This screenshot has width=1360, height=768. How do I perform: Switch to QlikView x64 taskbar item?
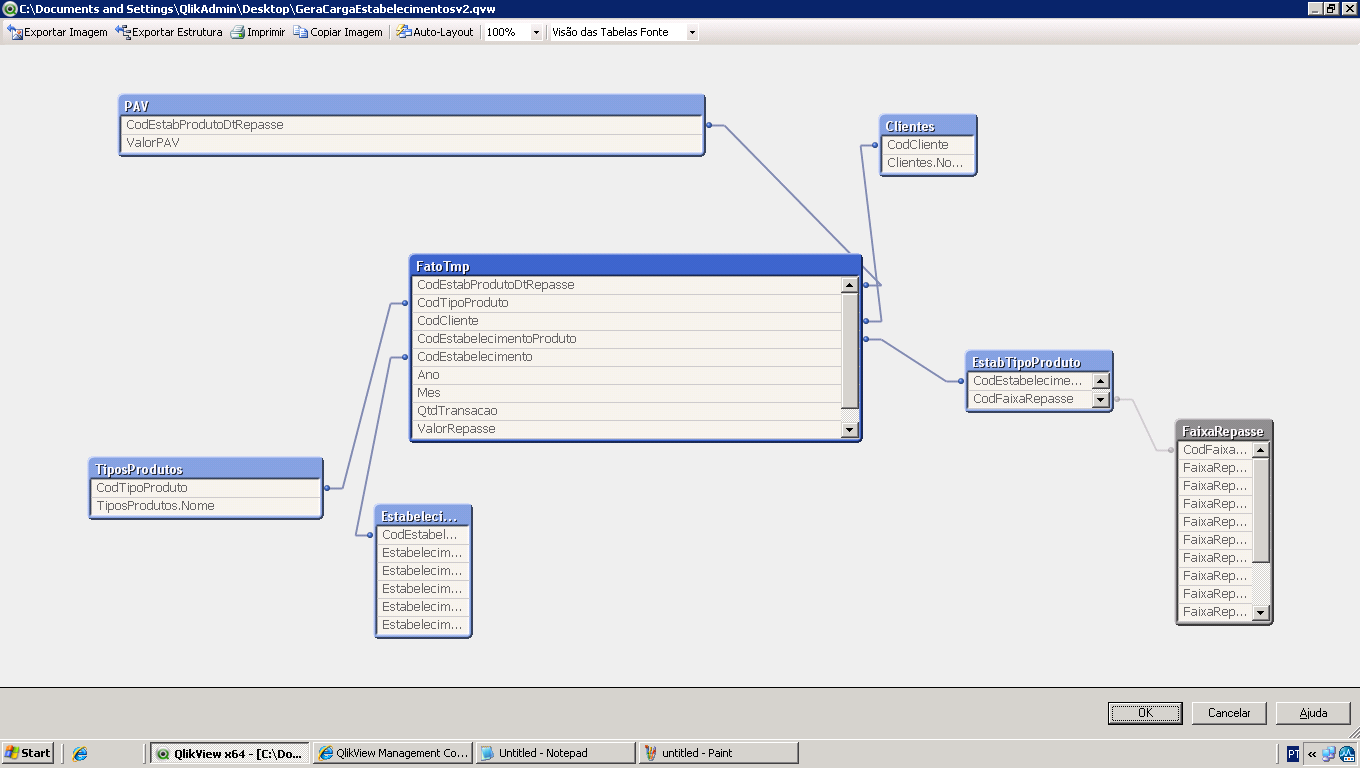(x=229, y=753)
